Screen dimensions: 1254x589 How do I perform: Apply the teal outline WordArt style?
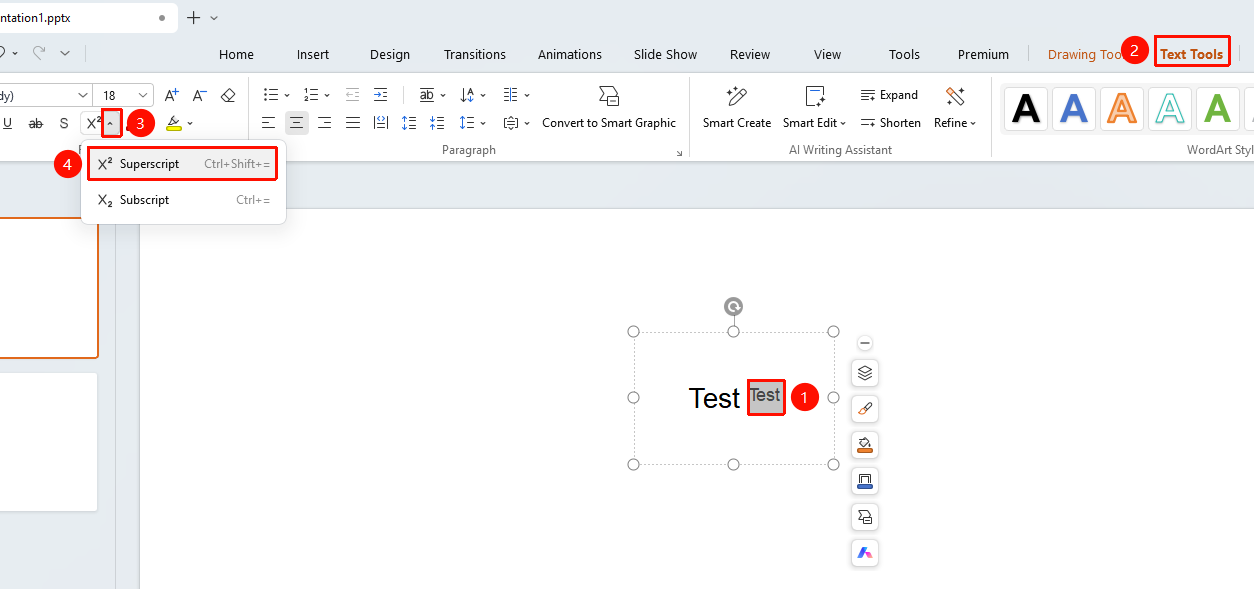[1170, 108]
